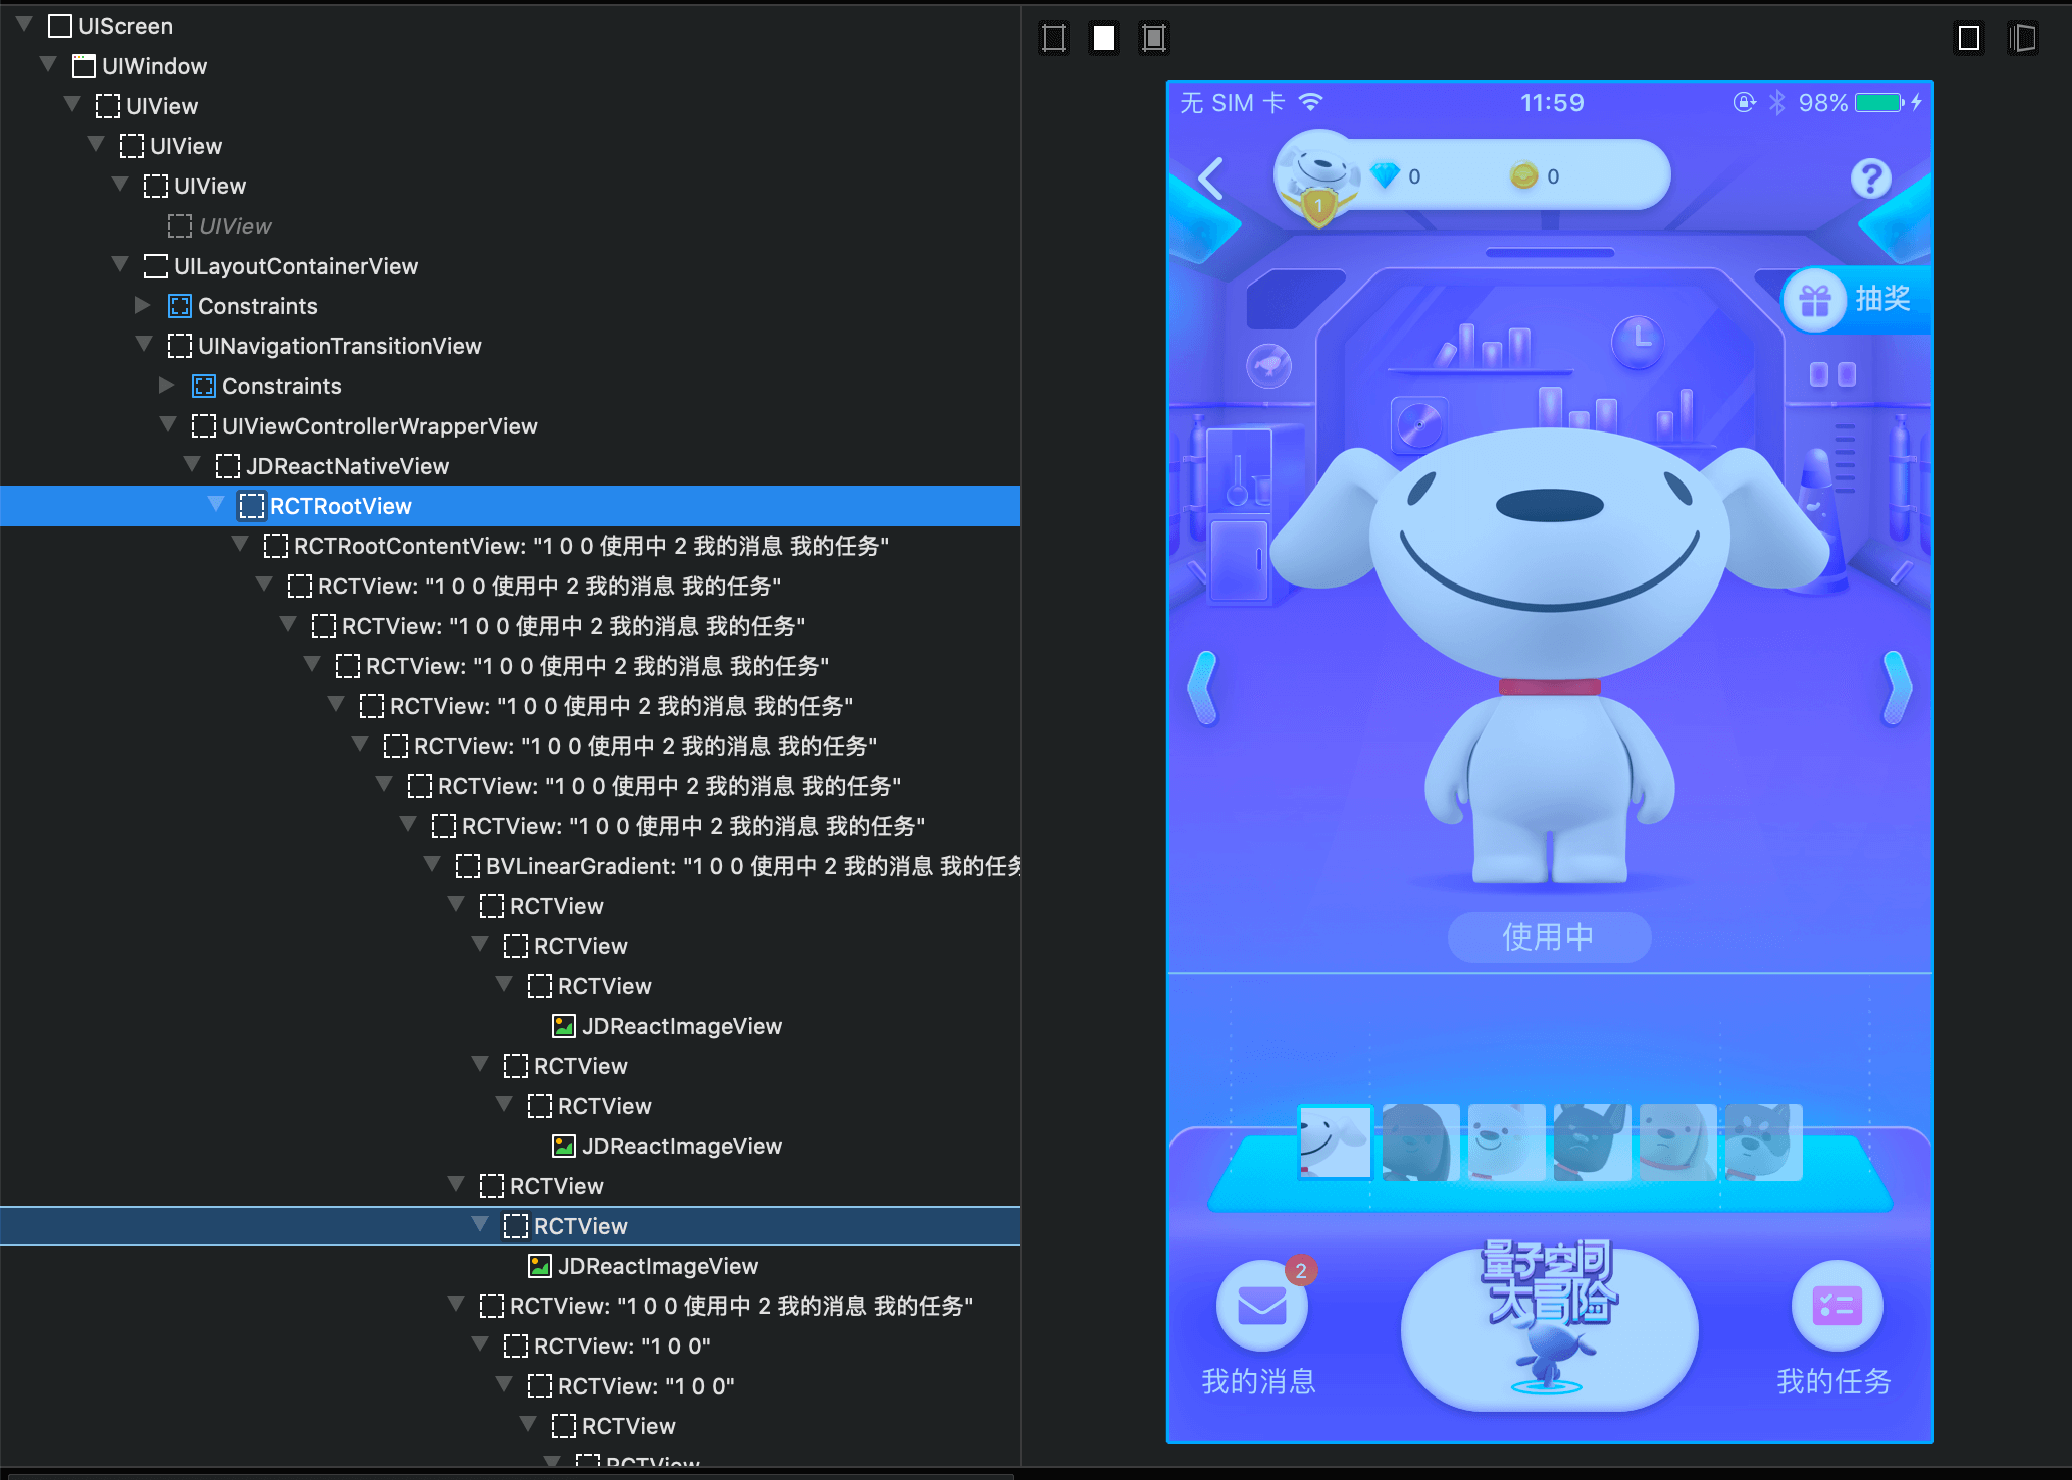Open the 抽奖 gift lottery button
Viewport: 2072px width, 1480px height.
(1856, 299)
